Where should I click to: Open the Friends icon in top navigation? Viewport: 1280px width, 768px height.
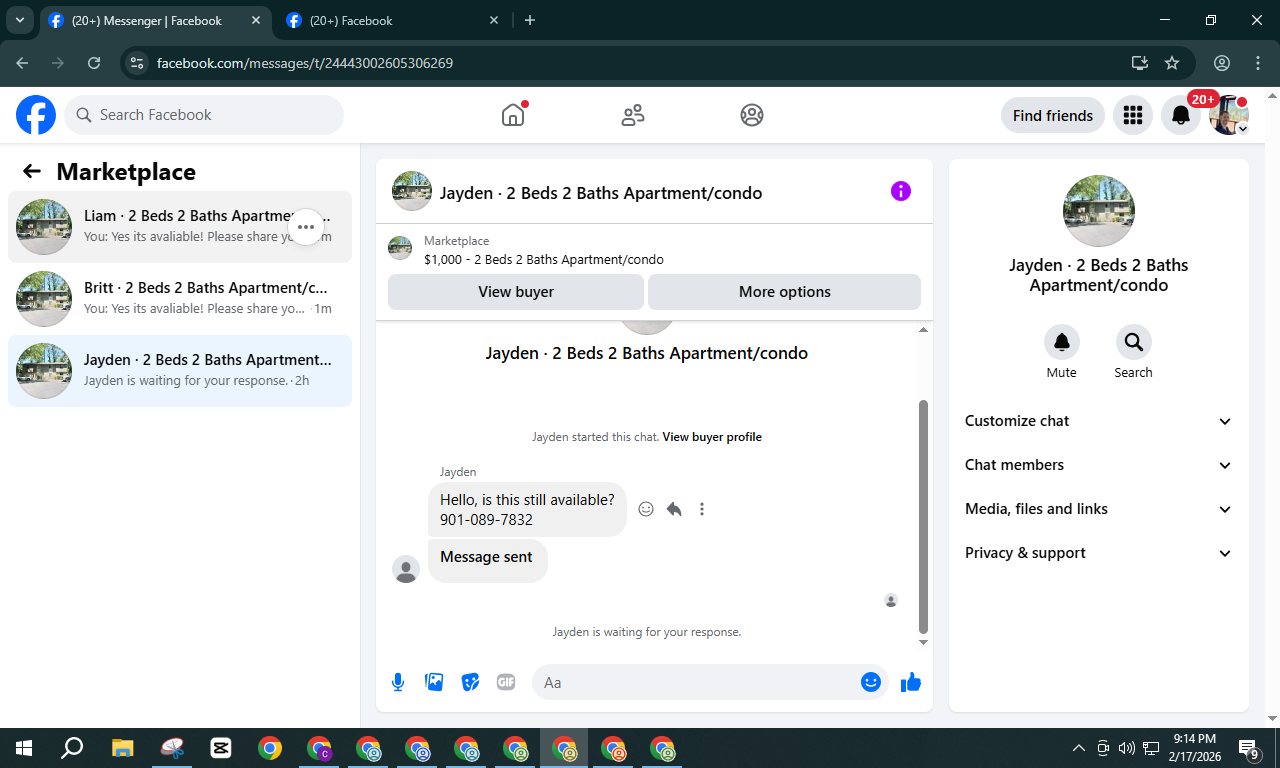(x=633, y=115)
